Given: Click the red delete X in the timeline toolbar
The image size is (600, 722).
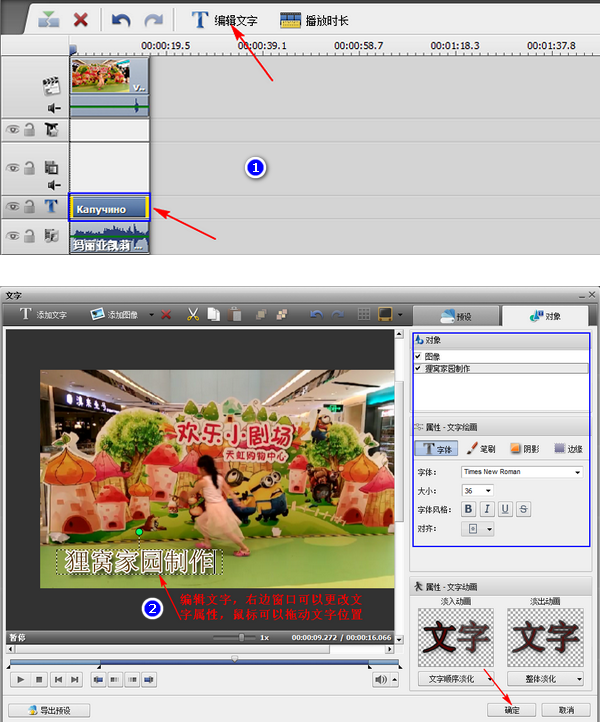Looking at the screenshot, I should pos(81,20).
